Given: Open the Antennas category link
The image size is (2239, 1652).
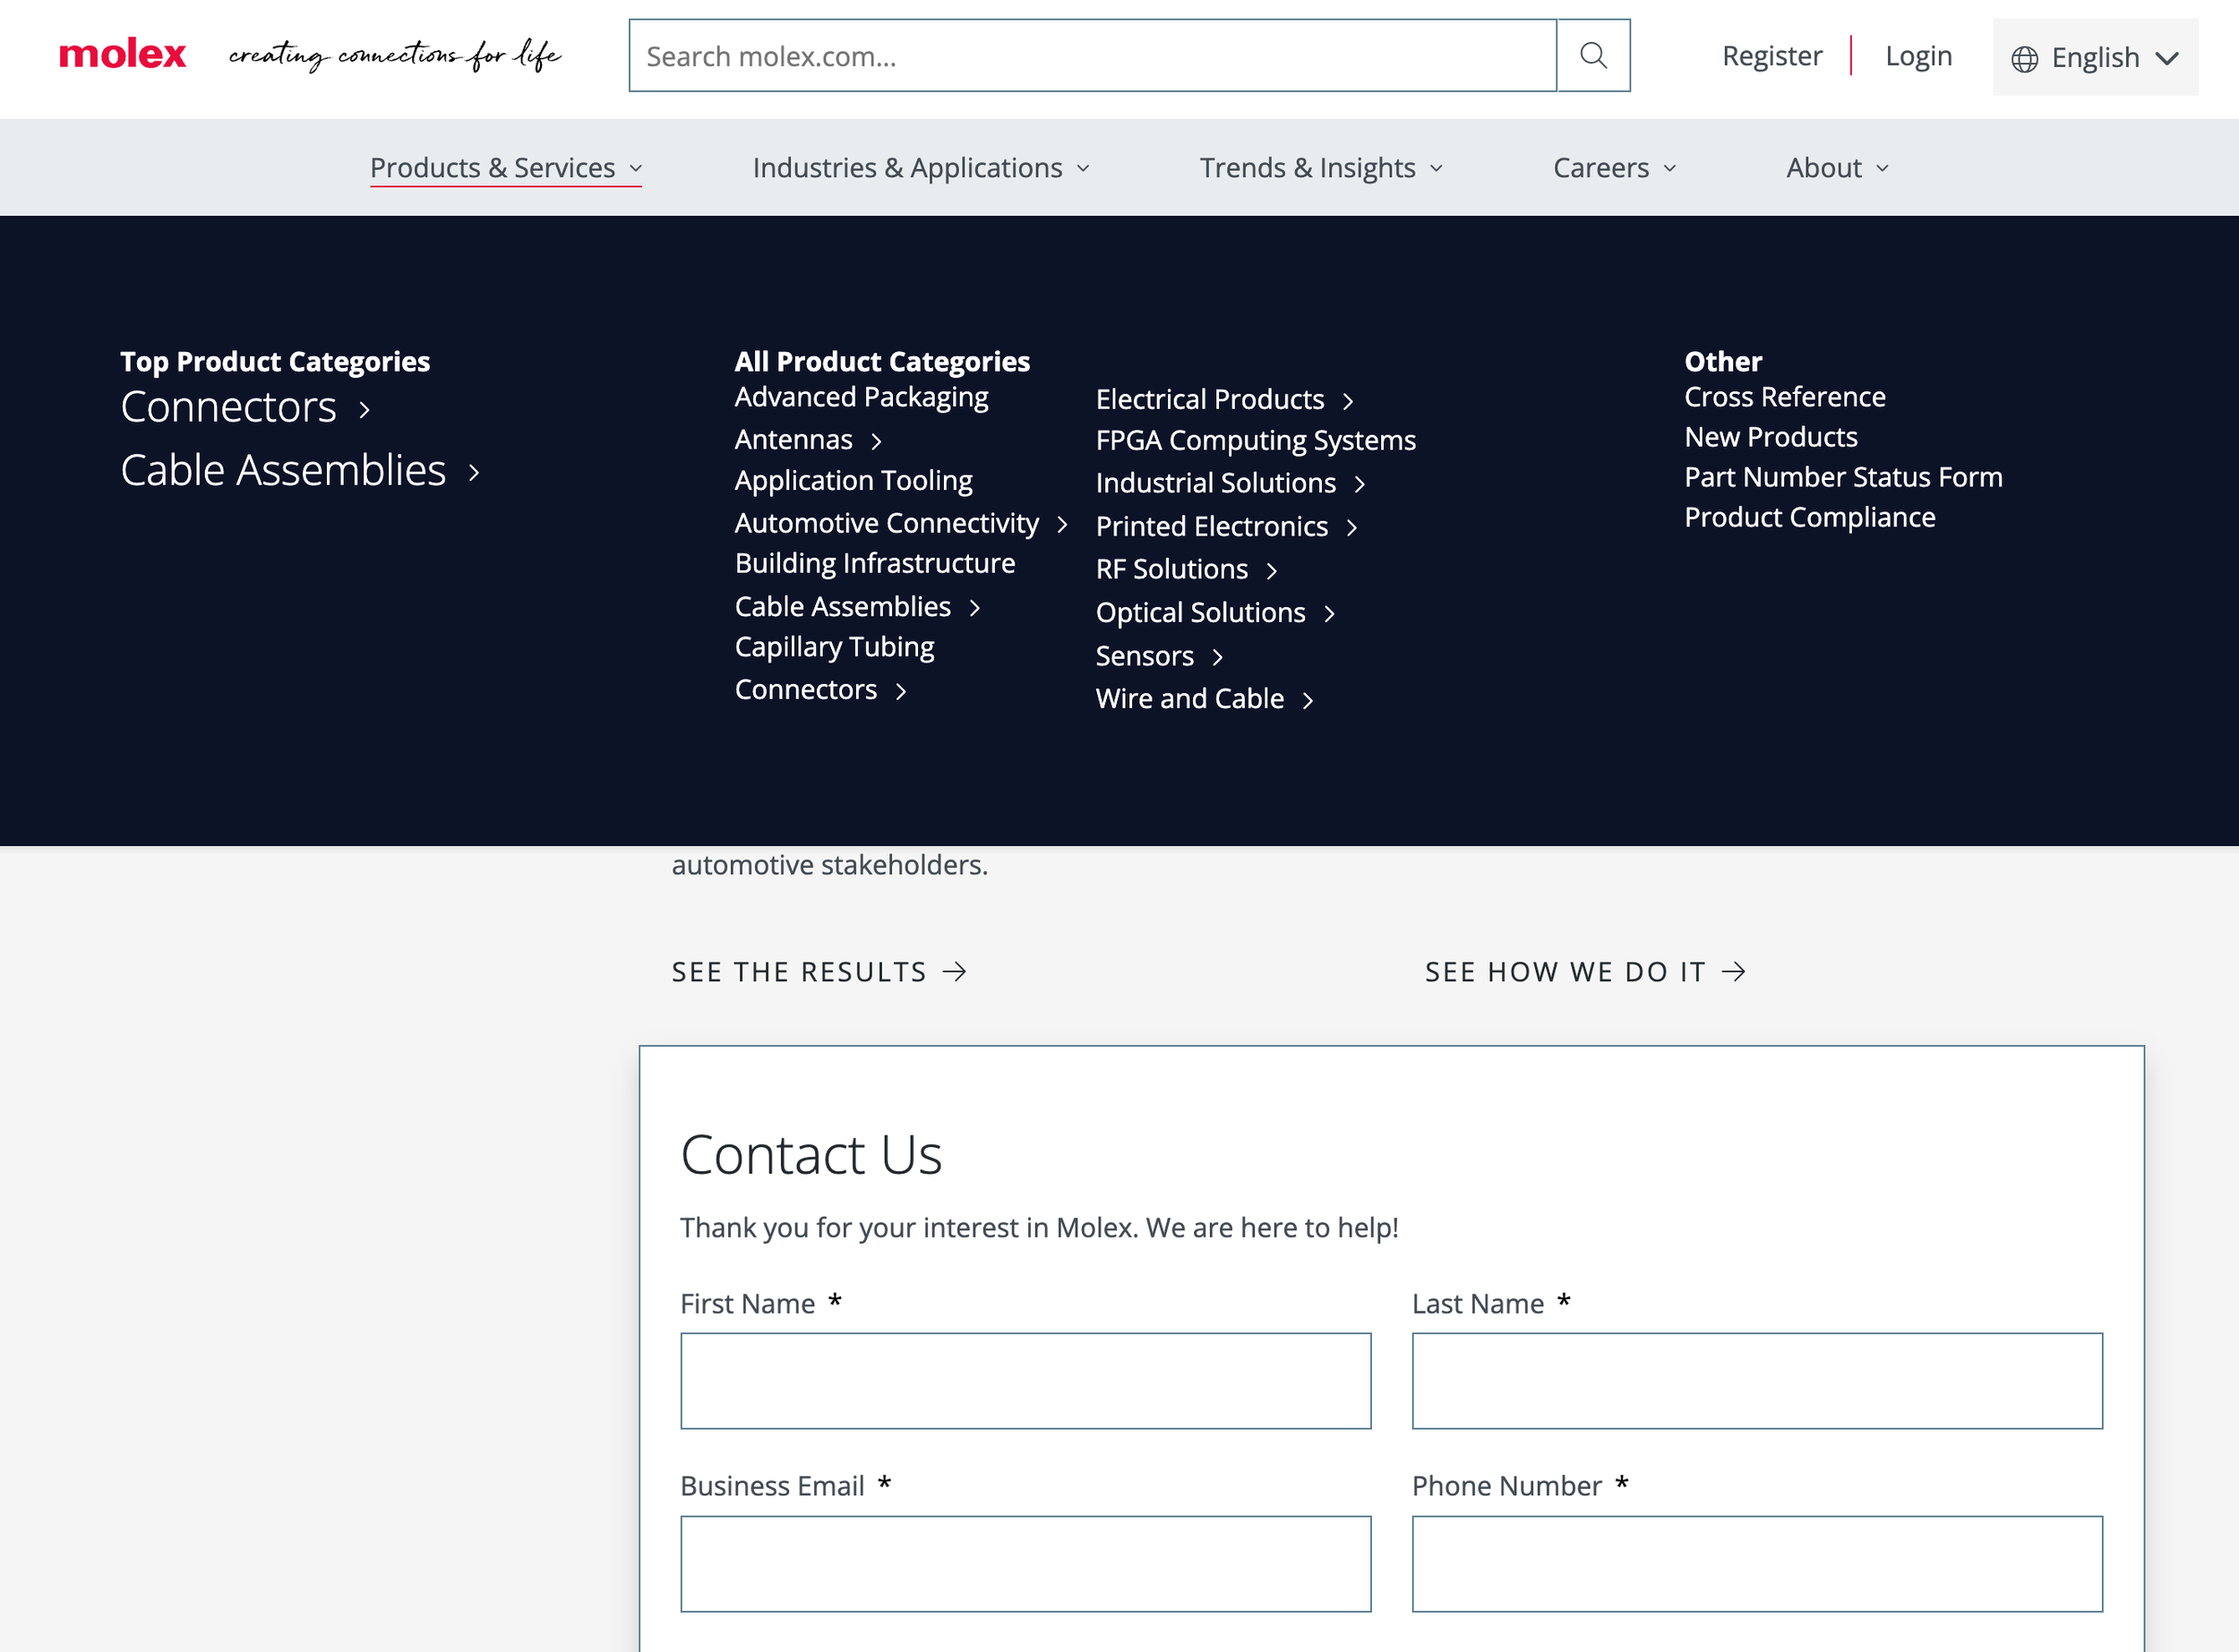Looking at the screenshot, I should 793,440.
